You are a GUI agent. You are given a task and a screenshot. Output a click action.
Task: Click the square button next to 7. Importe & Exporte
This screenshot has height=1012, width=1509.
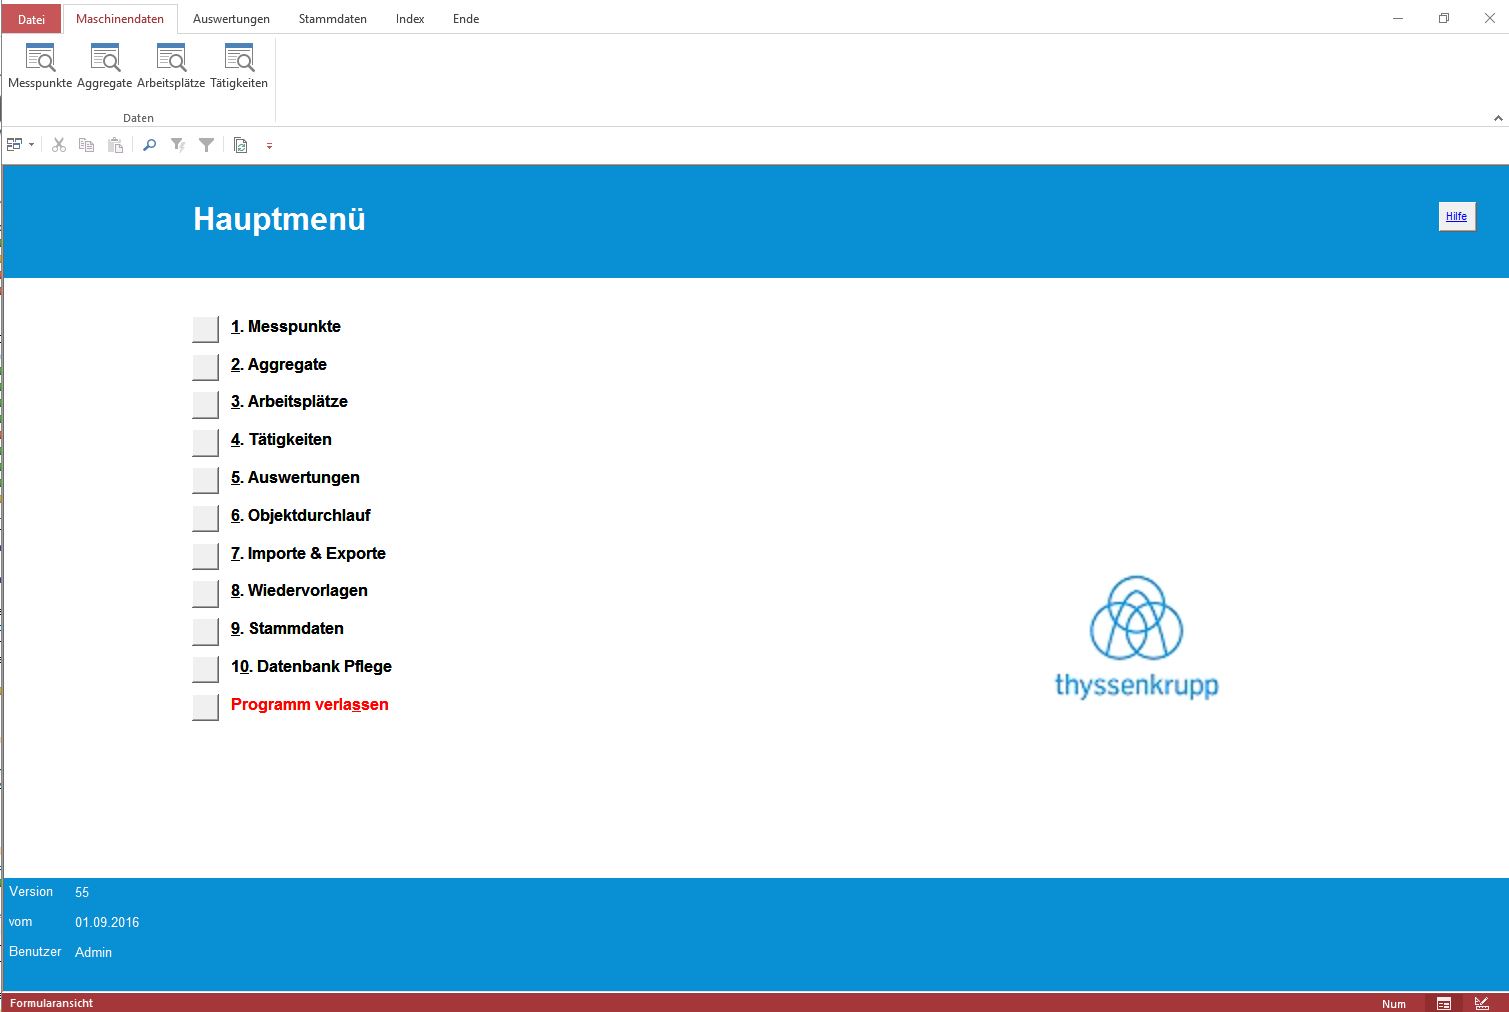[205, 556]
